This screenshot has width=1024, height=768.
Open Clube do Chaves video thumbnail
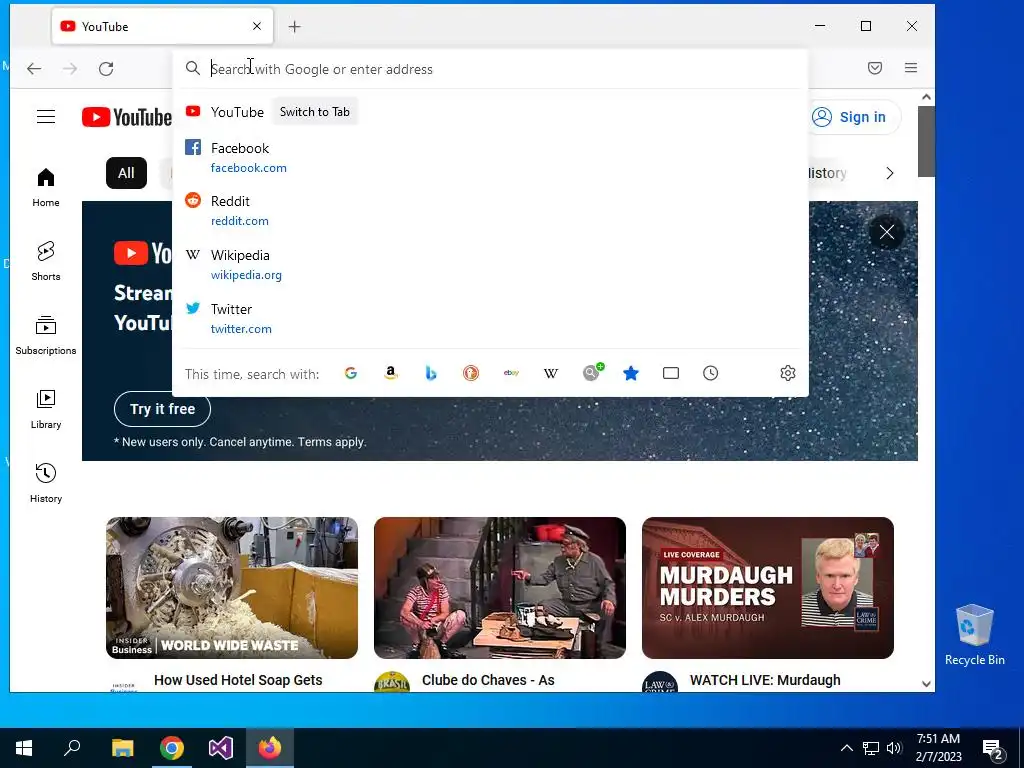500,588
